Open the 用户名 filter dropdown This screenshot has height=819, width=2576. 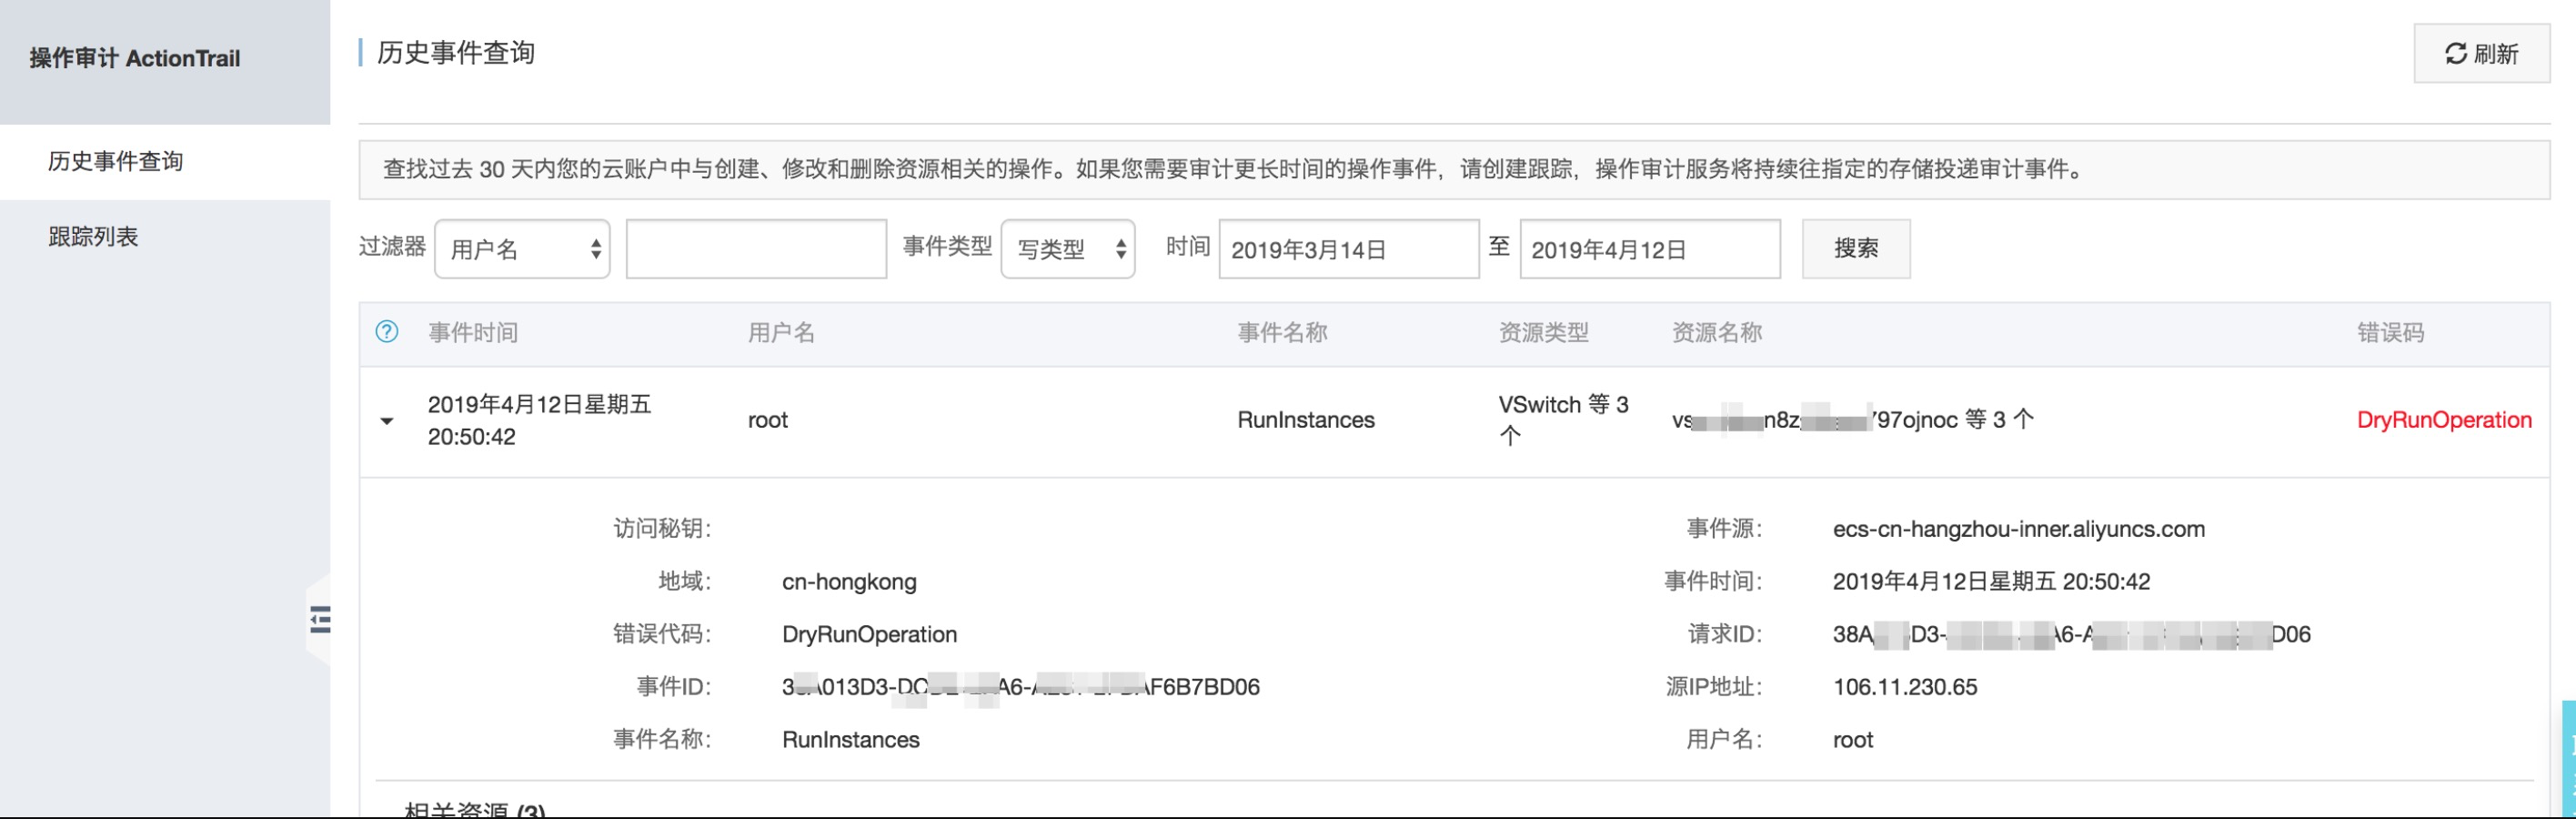click(522, 249)
